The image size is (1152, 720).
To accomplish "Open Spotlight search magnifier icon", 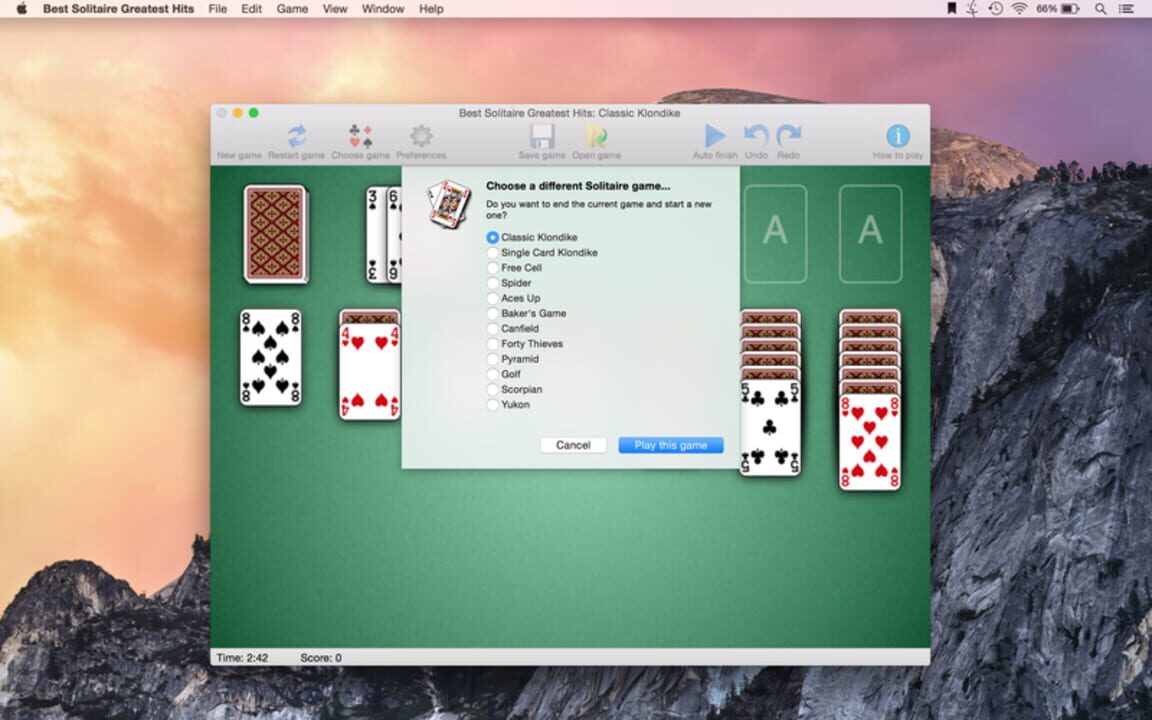I will point(1101,9).
